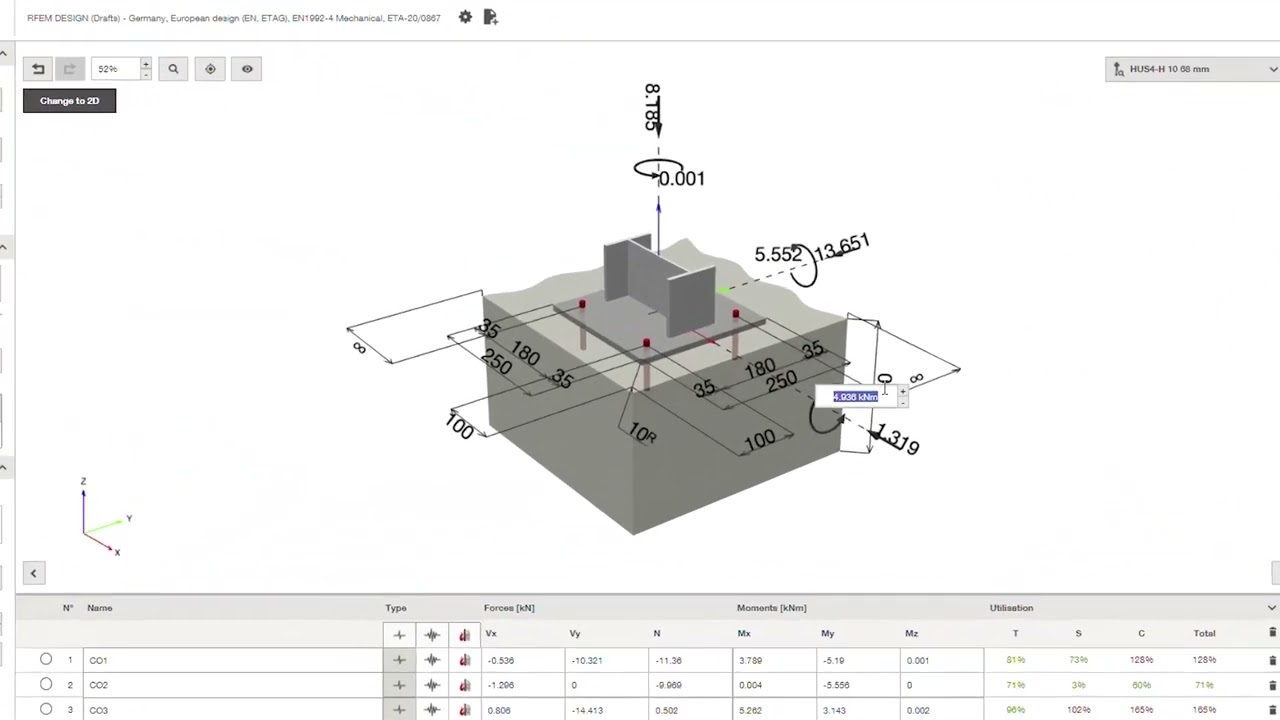Collapse the load table with chevron
This screenshot has height=720, width=1280.
(x=1272, y=608)
